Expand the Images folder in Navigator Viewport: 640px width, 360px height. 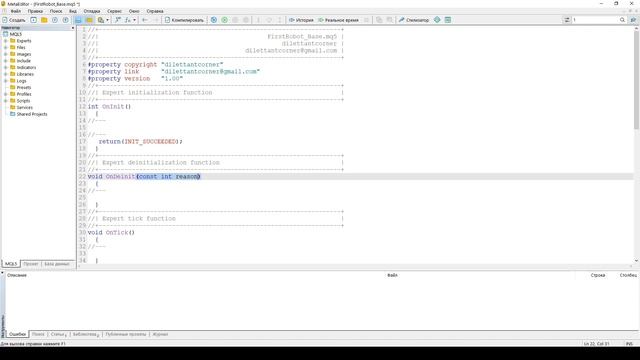6,54
